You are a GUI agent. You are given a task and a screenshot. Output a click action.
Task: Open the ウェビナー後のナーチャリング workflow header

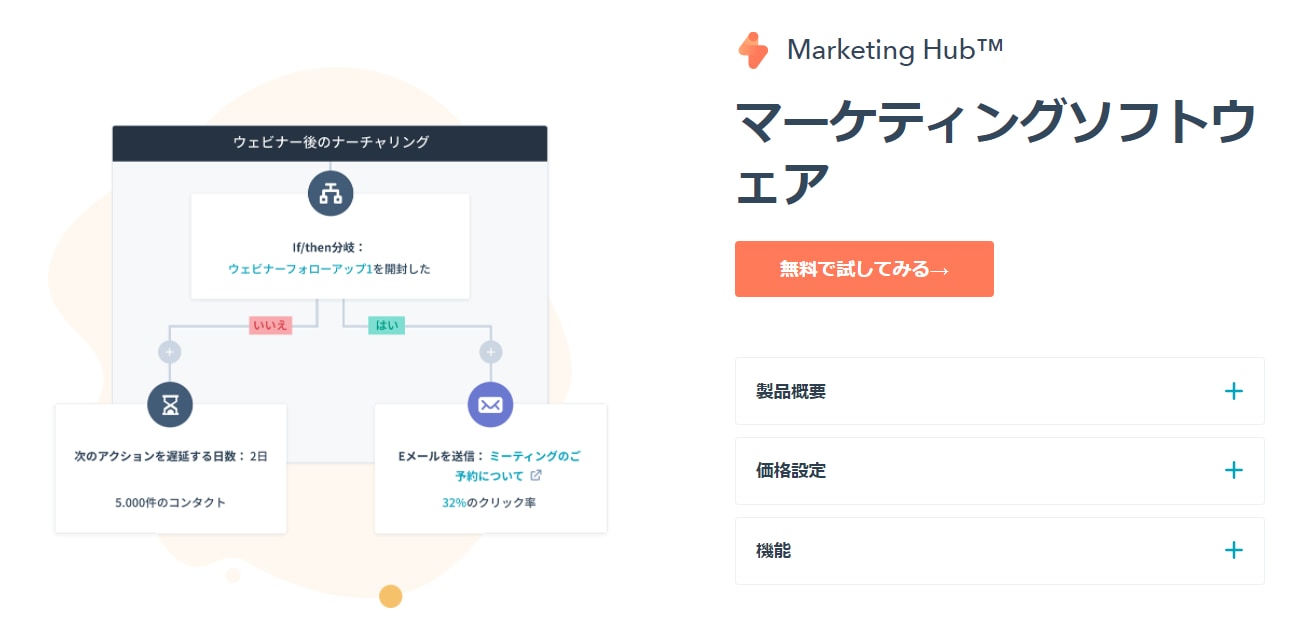pyautogui.click(x=330, y=142)
